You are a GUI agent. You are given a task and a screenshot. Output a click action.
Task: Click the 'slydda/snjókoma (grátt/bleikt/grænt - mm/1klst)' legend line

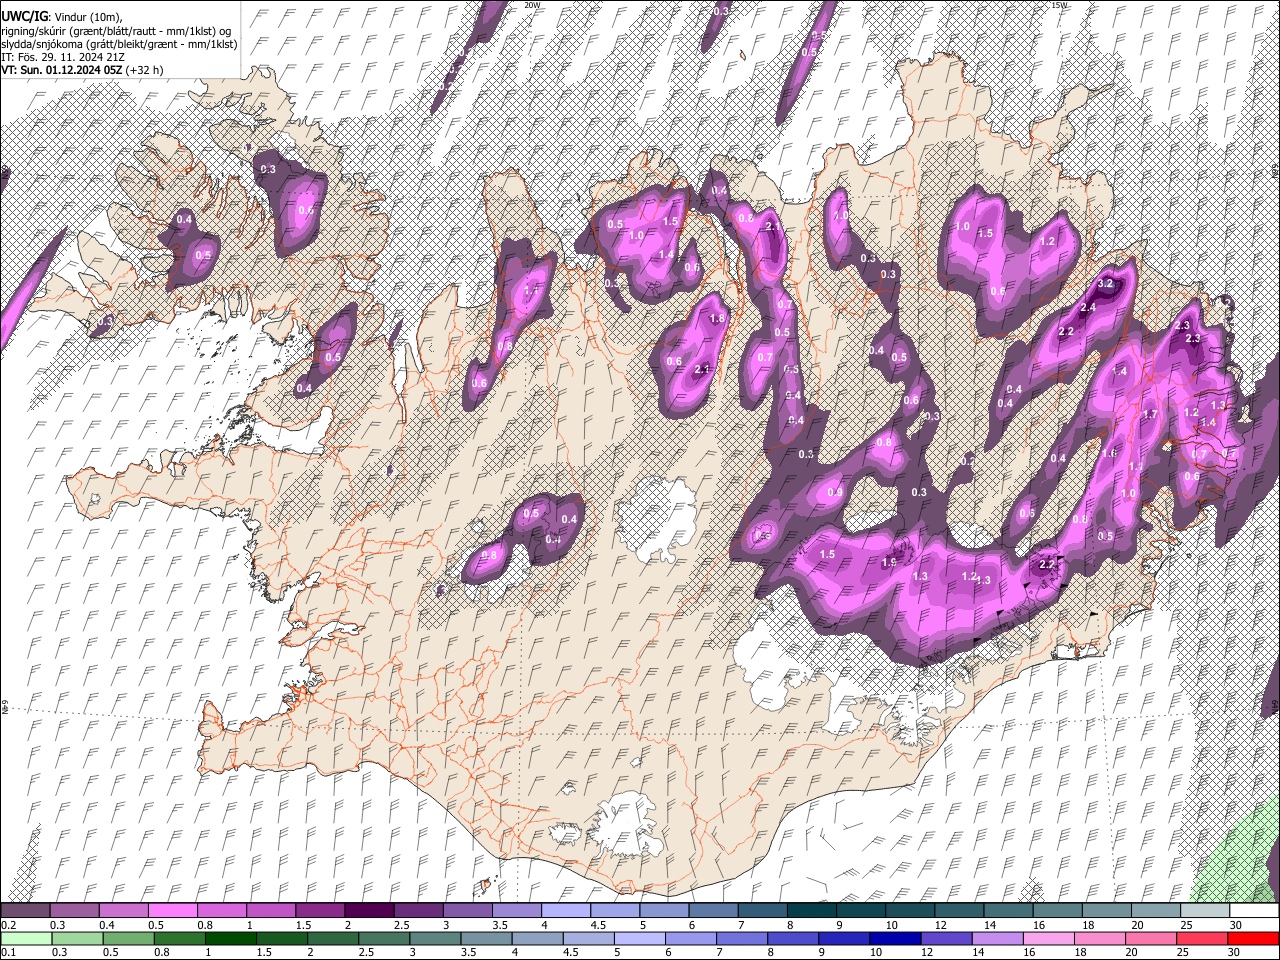[x=119, y=44]
